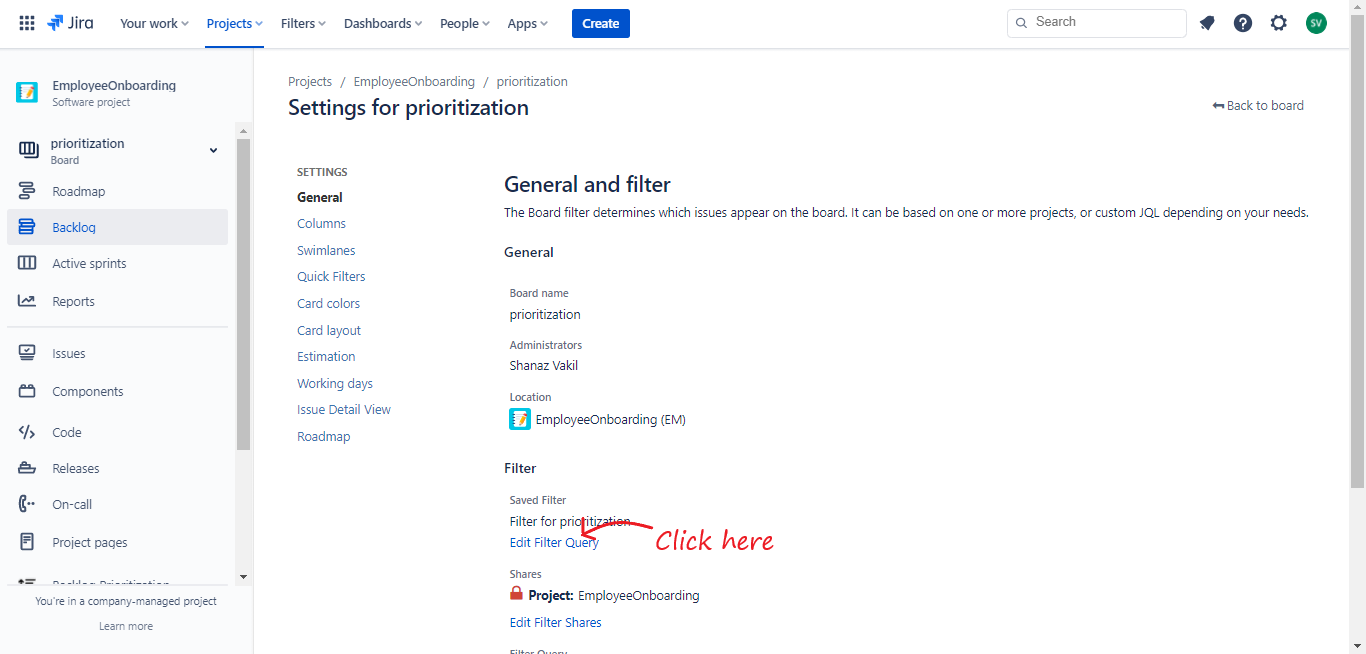Expand the prioritization board switcher chevron
Image resolution: width=1366 pixels, height=654 pixels.
(x=213, y=150)
